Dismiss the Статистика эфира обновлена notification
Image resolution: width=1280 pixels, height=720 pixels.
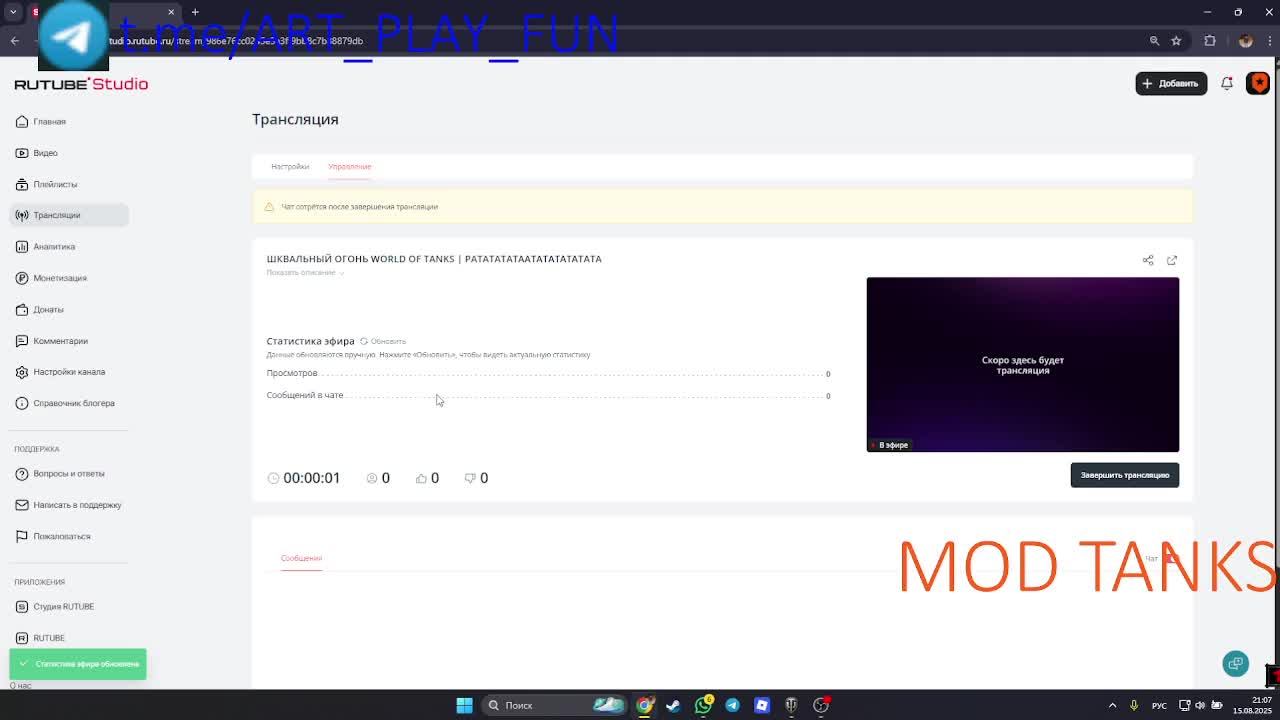(78, 664)
